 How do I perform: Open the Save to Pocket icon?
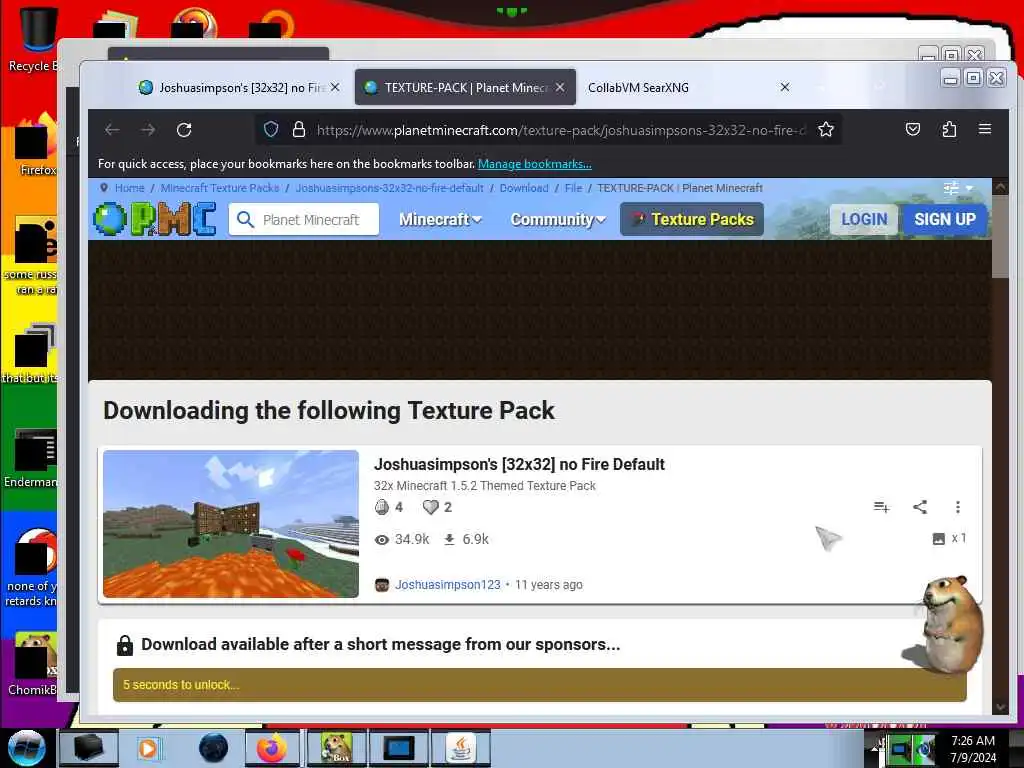coord(913,129)
